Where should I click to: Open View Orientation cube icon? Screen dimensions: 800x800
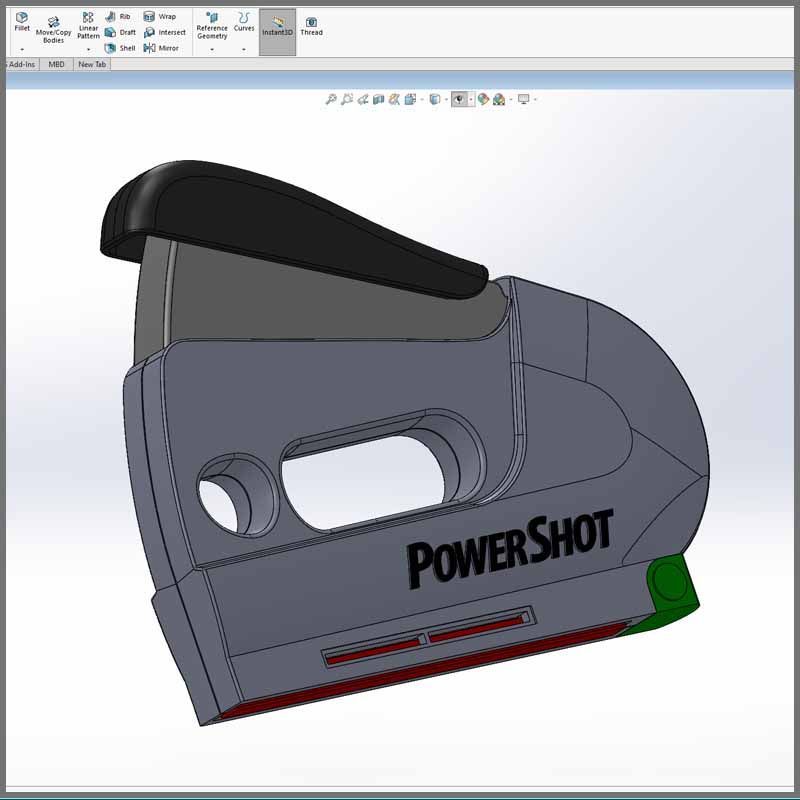(410, 99)
